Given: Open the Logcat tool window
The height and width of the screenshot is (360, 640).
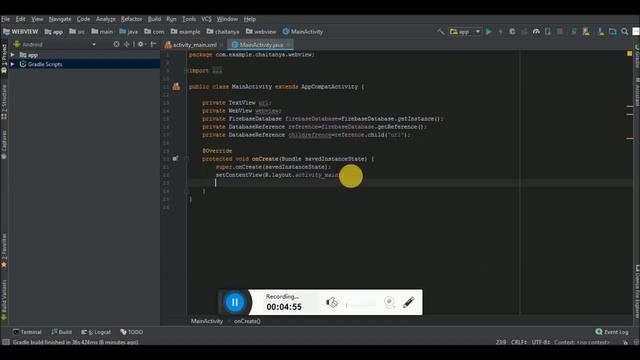Looking at the screenshot, I should pyautogui.click(x=96, y=332).
